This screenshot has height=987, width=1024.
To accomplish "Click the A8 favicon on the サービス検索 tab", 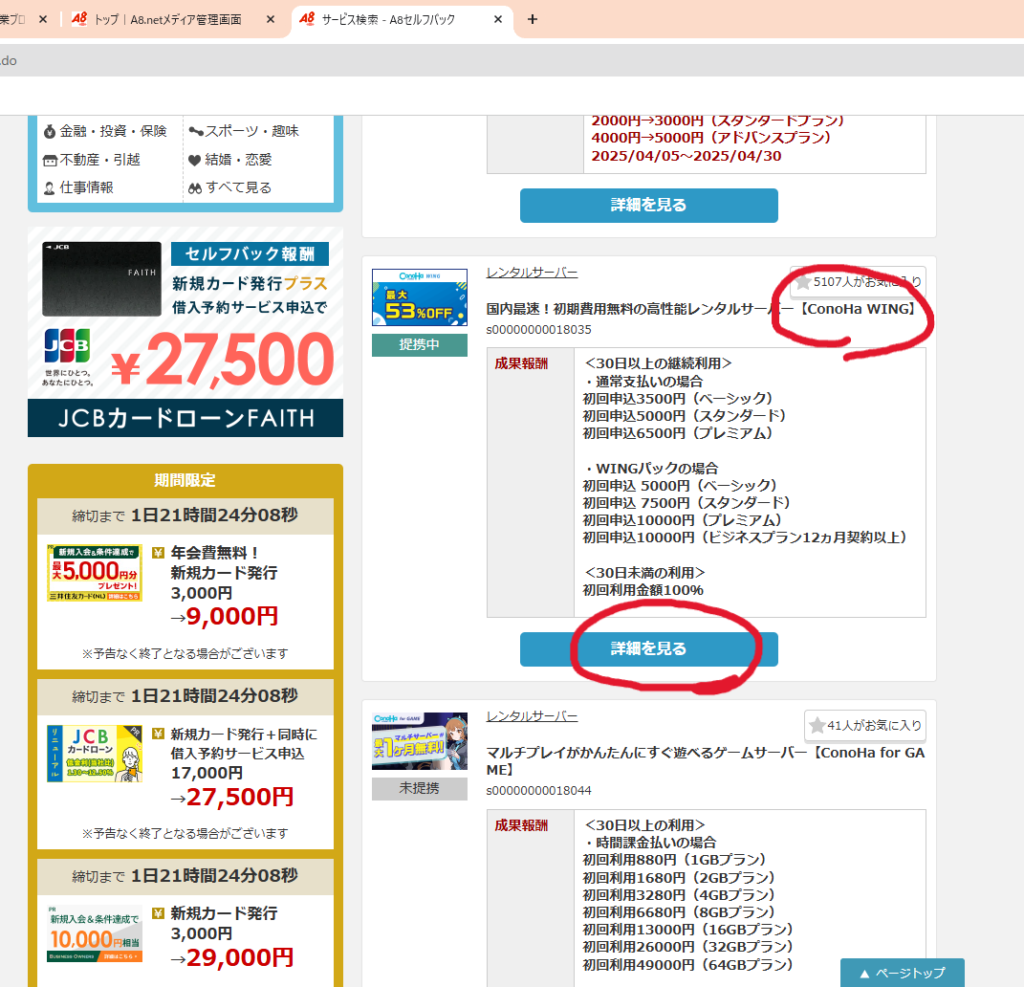I will coord(307,19).
